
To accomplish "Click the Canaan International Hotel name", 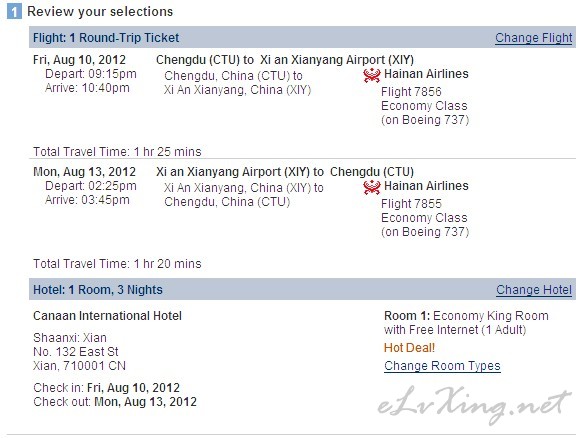I will 107,316.
